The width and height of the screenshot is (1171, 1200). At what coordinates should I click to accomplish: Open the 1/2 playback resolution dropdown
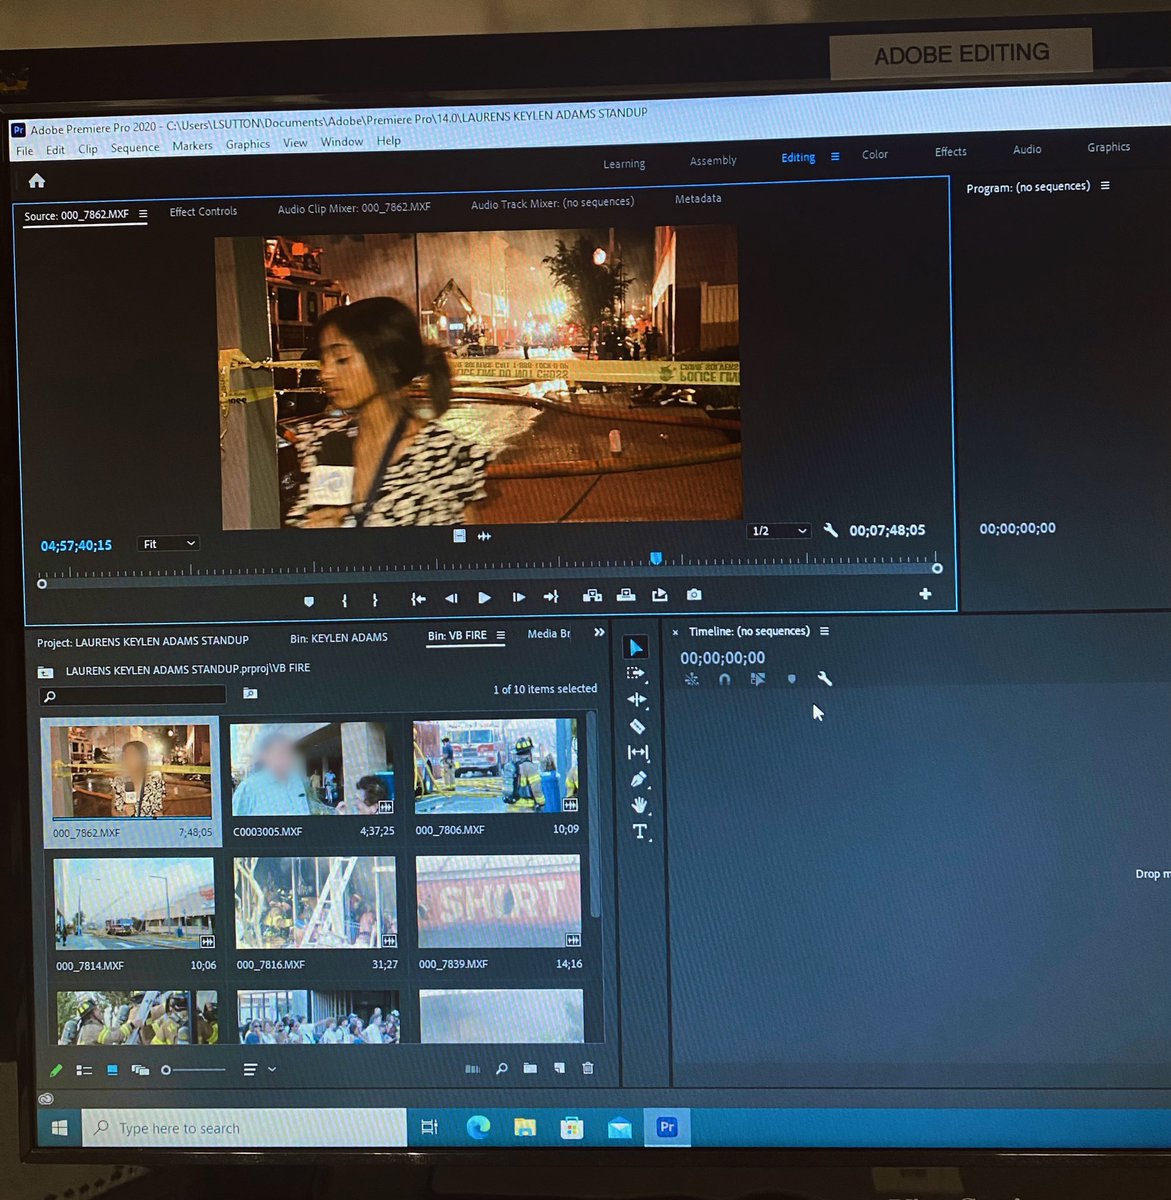(778, 530)
